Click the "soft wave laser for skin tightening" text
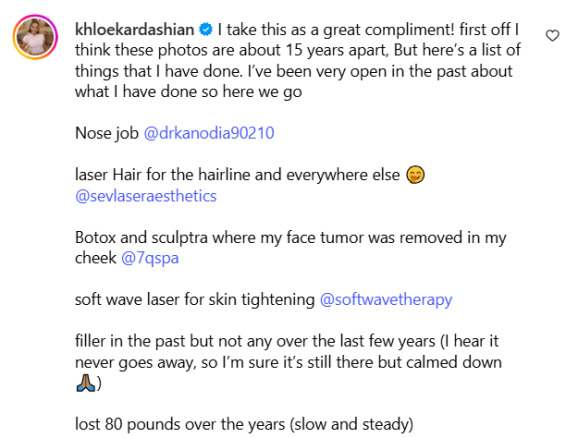Screen dimensions: 566x438 (195, 300)
